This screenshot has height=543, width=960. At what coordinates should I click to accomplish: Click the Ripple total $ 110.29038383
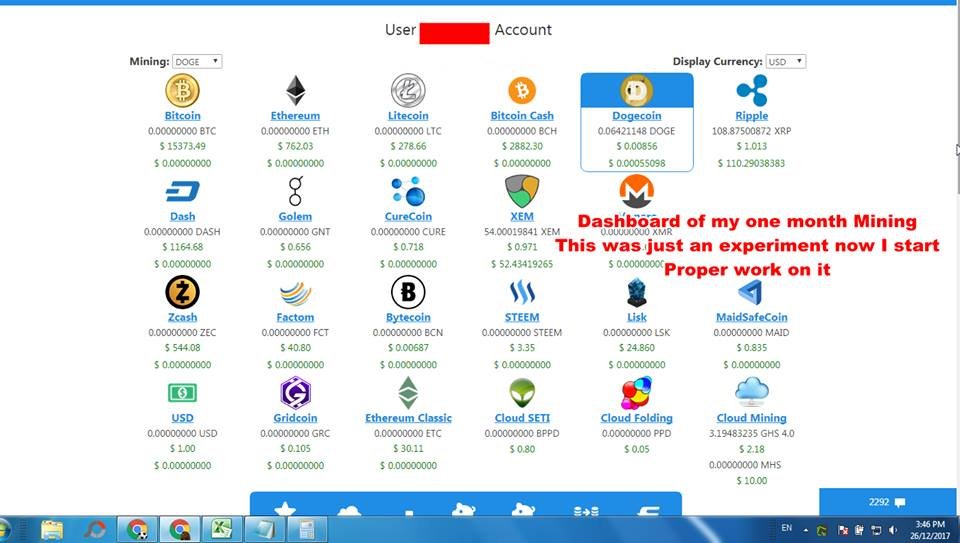[x=751, y=163]
